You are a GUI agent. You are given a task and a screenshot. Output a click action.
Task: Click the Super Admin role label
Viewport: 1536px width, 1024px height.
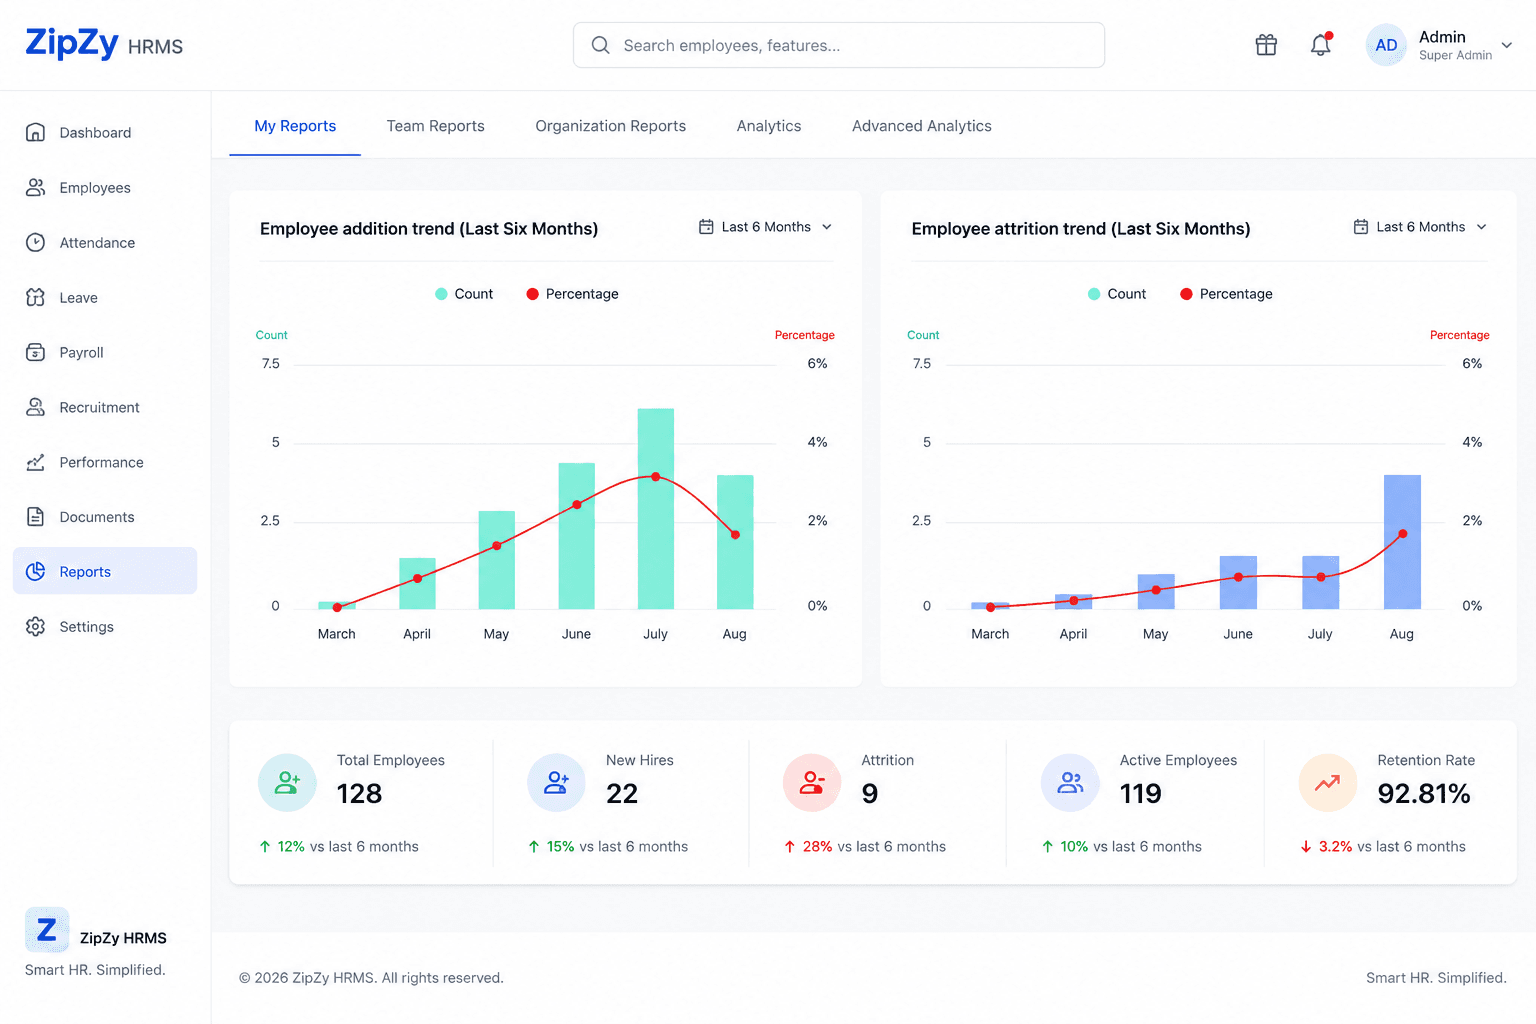click(x=1455, y=56)
